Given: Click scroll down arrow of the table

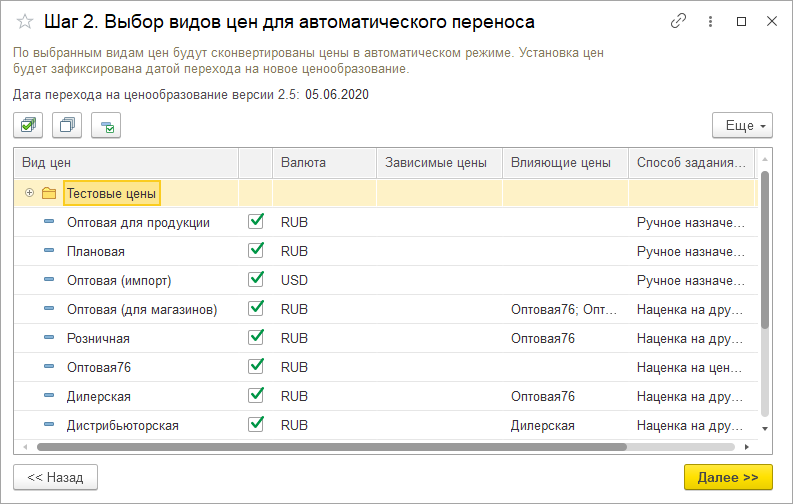Looking at the screenshot, I should (765, 428).
